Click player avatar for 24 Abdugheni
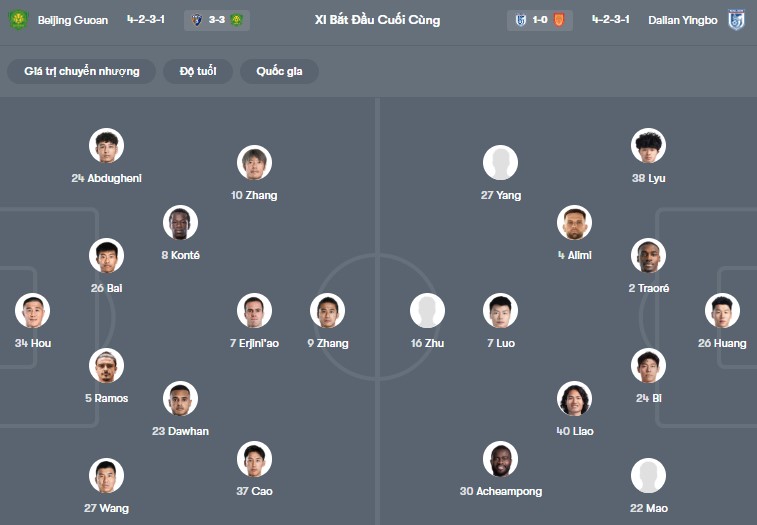 tap(106, 145)
